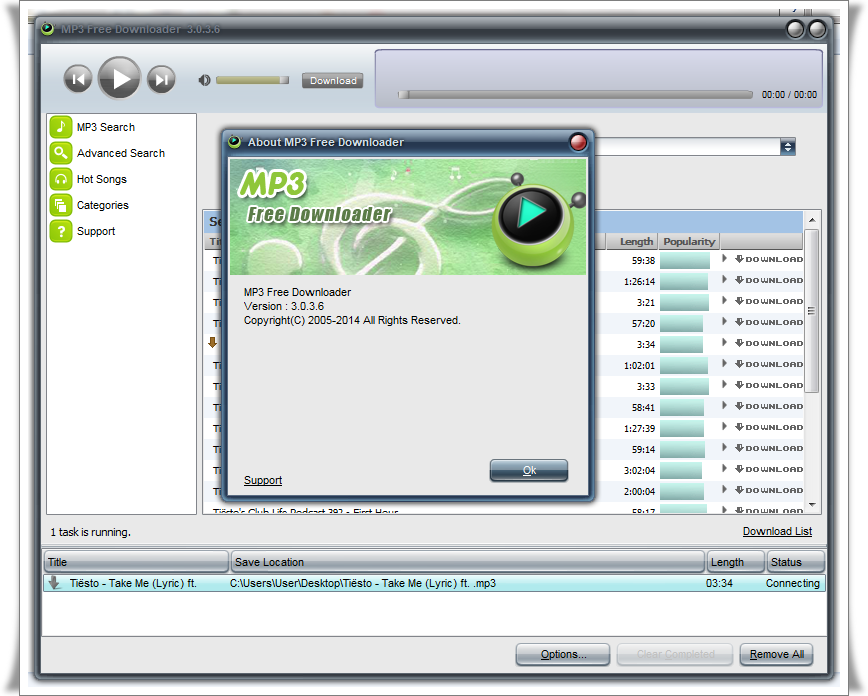The image size is (868, 696).
Task: Download the 3:21 length track
Action: pyautogui.click(x=769, y=301)
